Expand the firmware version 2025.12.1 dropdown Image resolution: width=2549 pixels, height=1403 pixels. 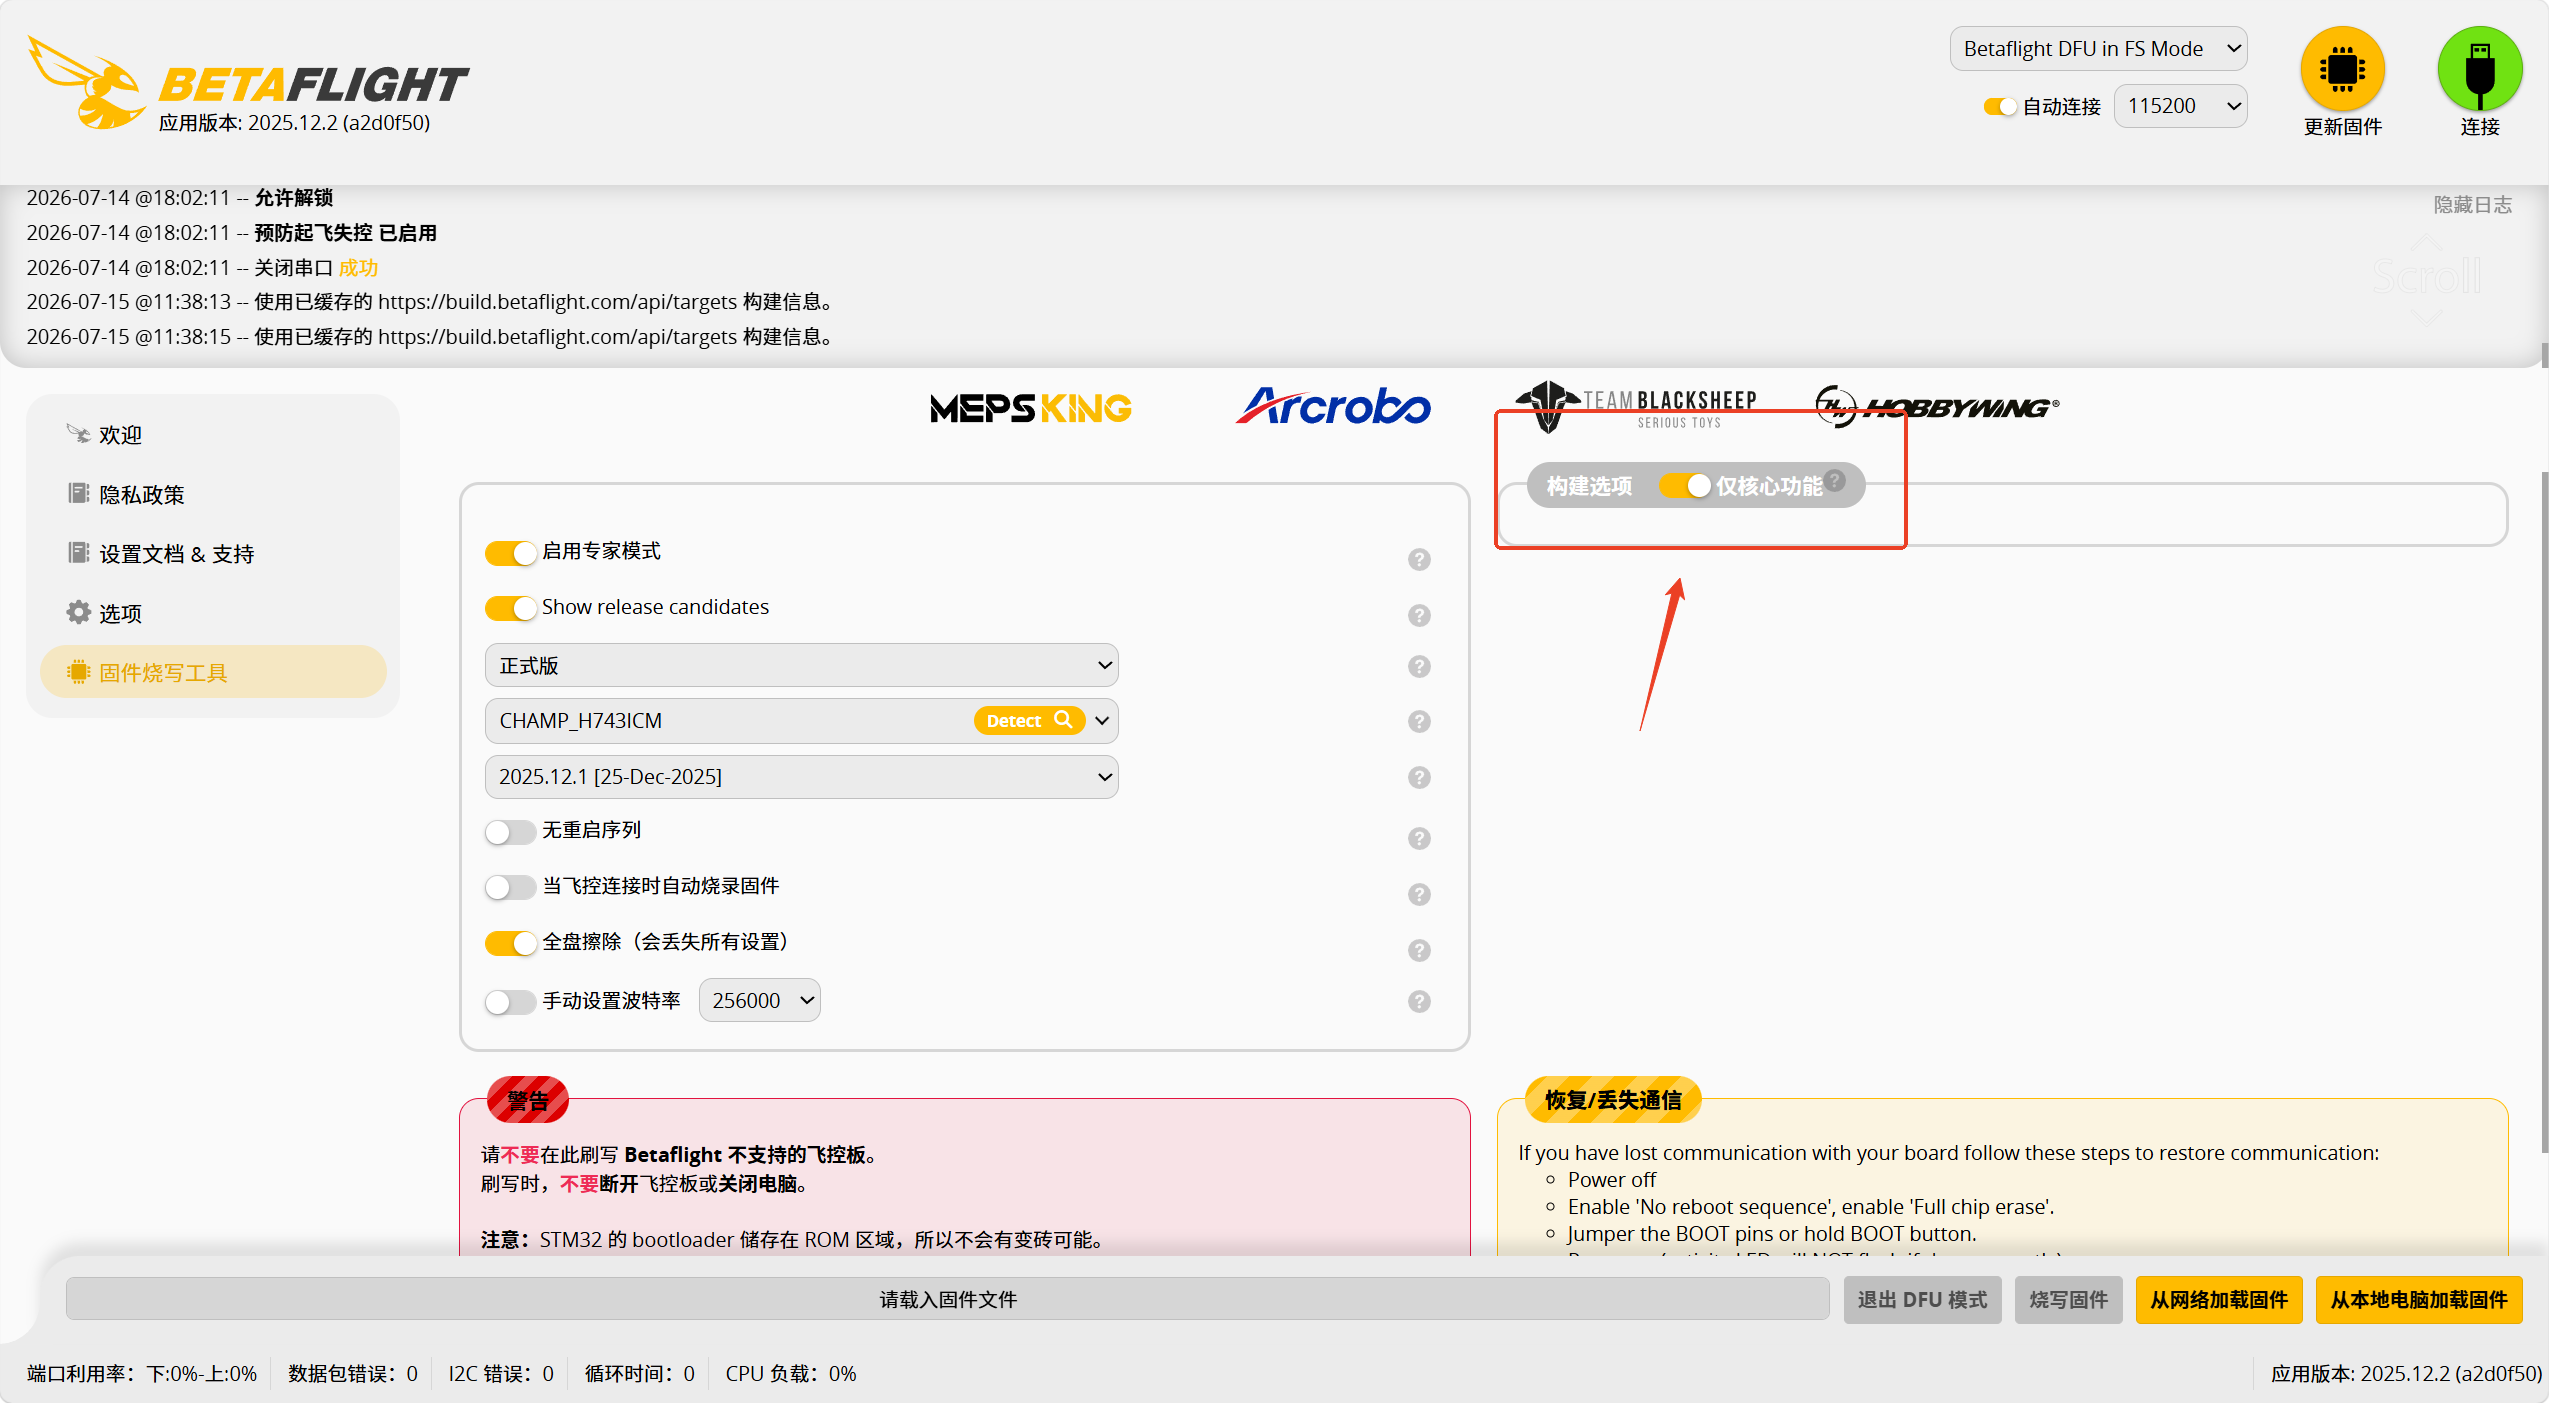coord(801,777)
